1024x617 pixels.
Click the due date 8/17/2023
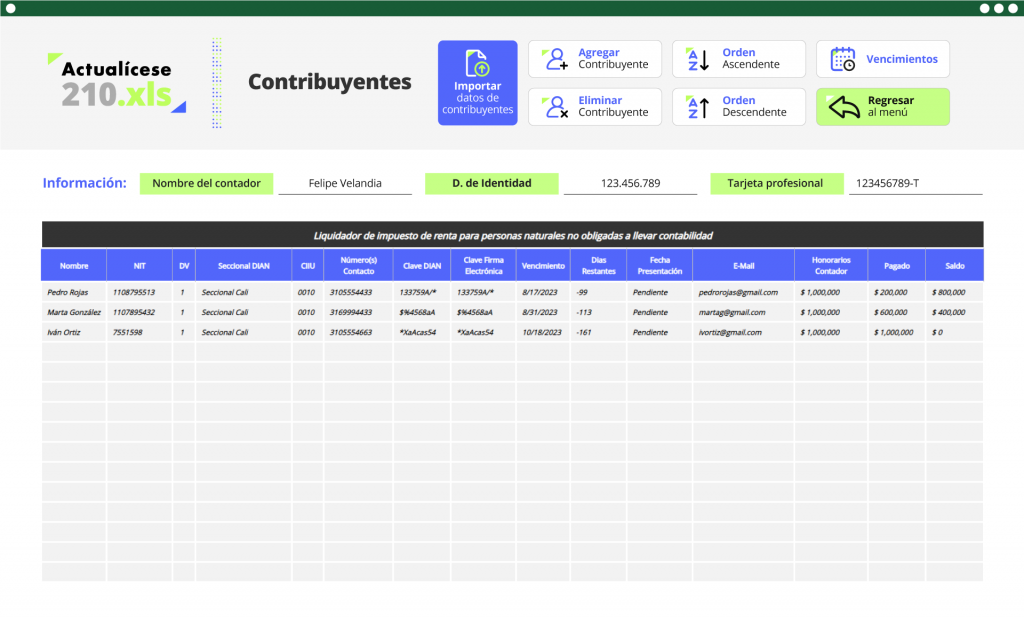point(543,292)
